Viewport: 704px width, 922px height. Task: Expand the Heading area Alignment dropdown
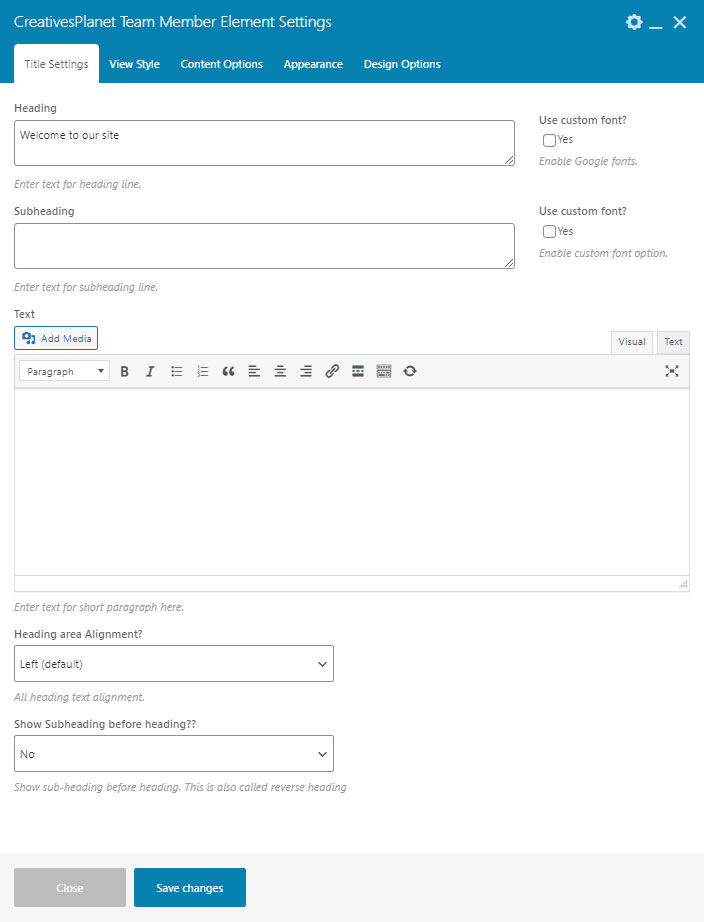174,664
